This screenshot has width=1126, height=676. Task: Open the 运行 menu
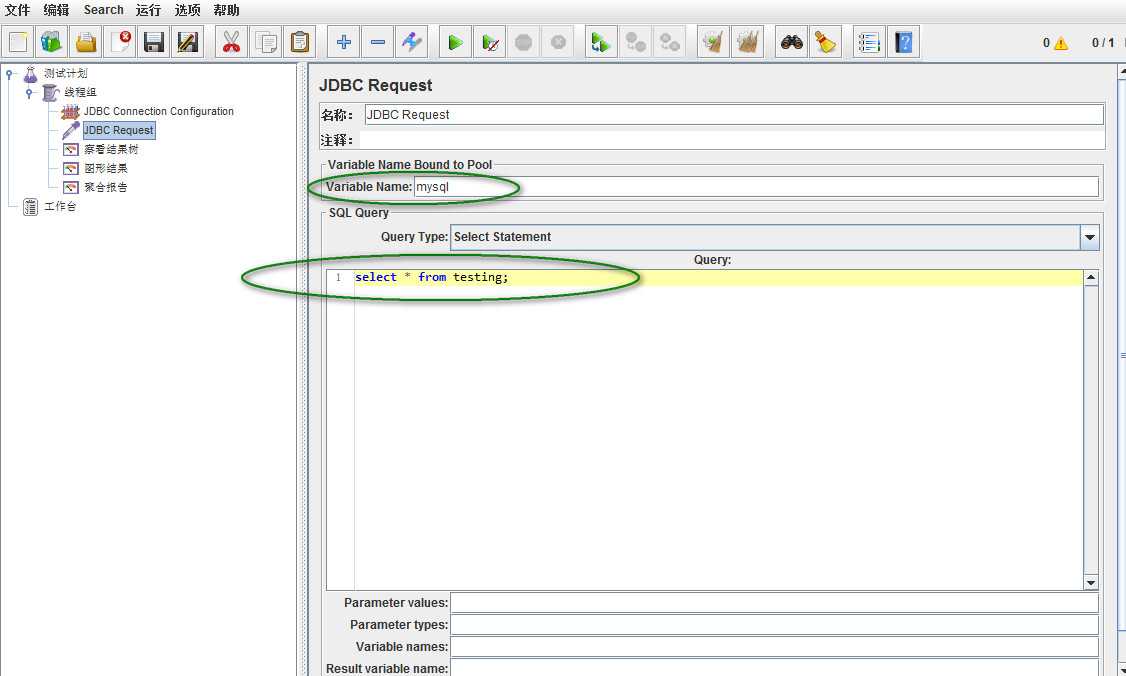148,10
